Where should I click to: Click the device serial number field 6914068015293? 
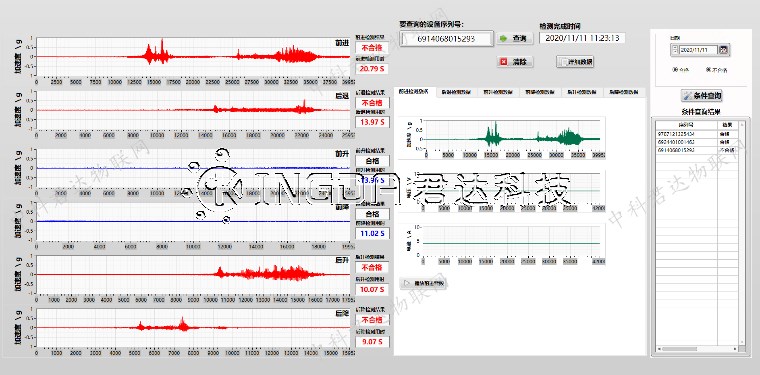[x=447, y=38]
